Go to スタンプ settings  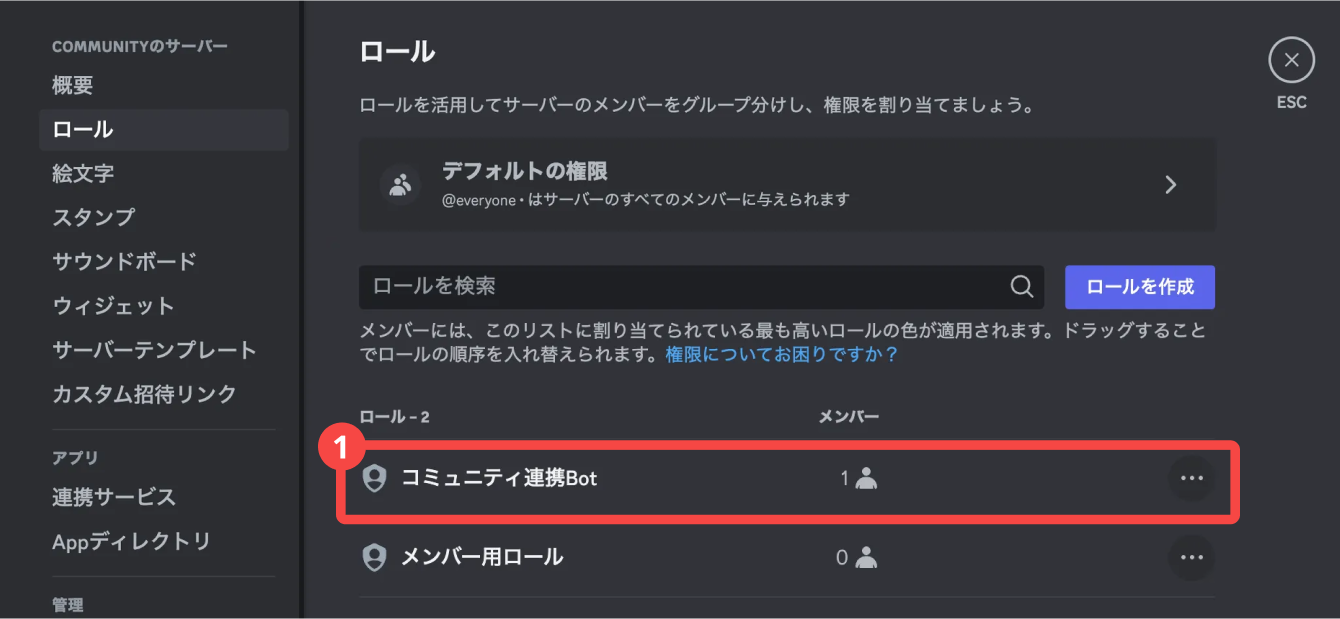pos(94,218)
